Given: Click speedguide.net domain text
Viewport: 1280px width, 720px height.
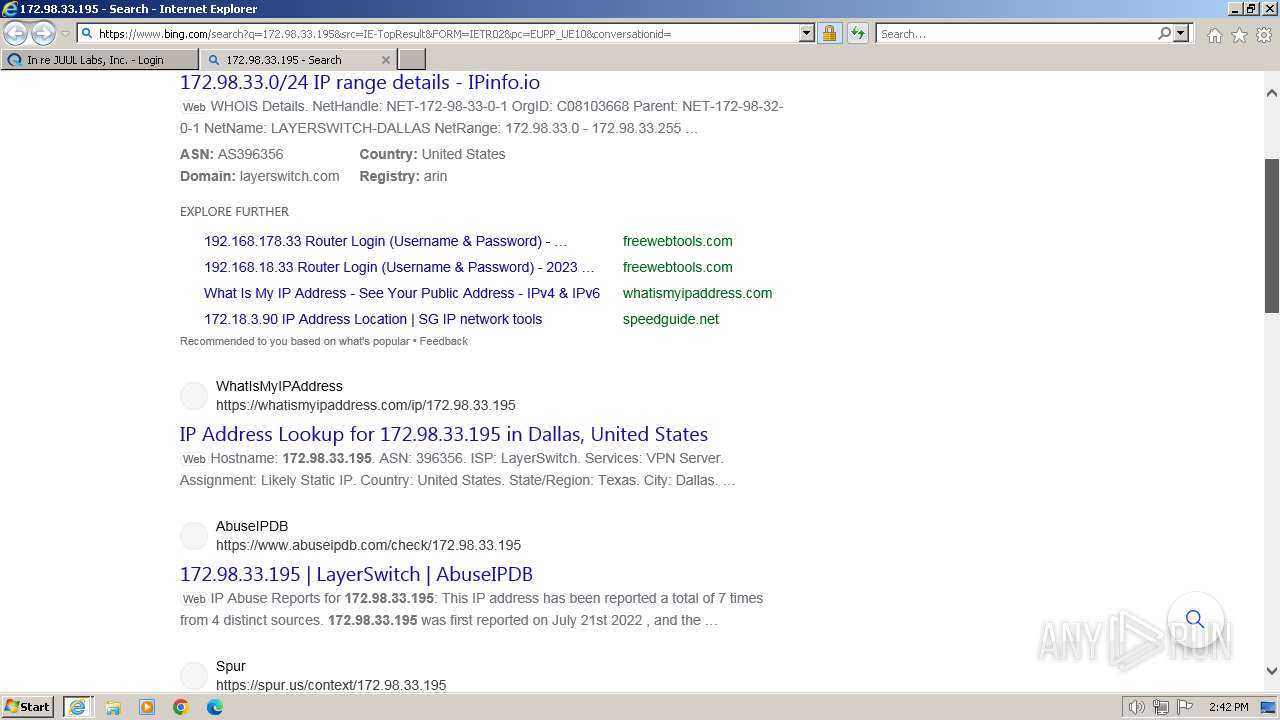Looking at the screenshot, I should point(671,319).
